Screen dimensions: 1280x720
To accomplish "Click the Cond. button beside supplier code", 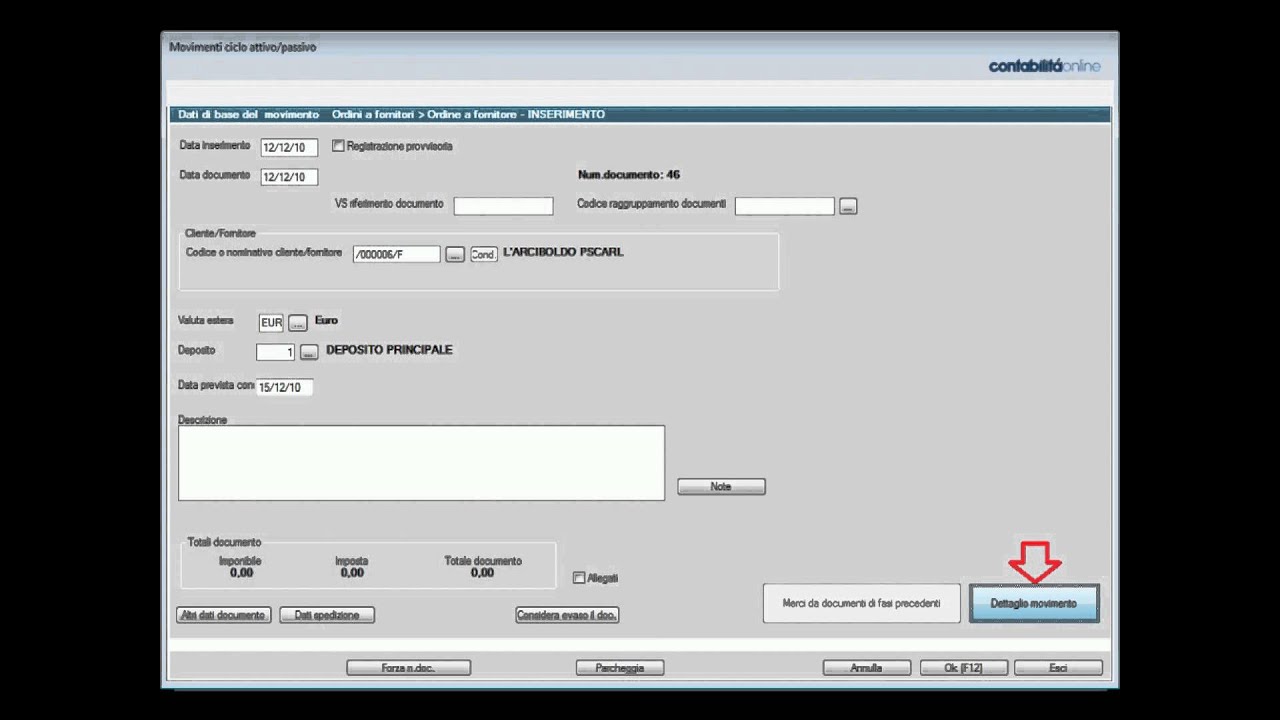I will point(483,255).
